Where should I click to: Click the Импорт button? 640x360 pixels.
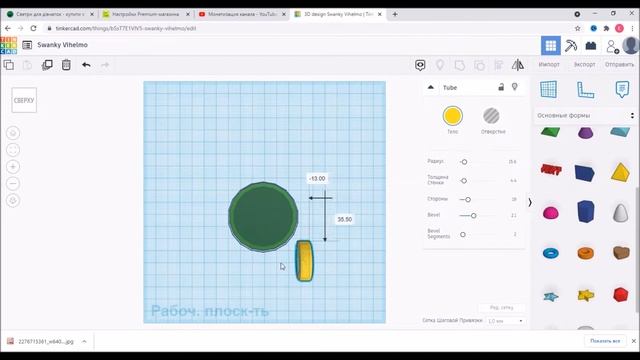click(x=549, y=64)
